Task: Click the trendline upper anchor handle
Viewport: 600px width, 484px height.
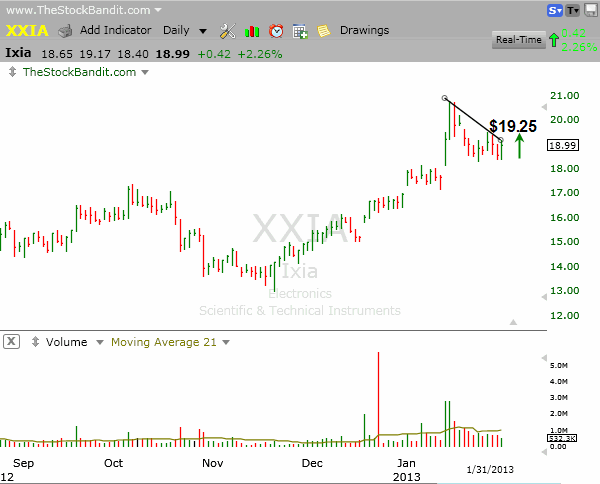Action: 444,98
